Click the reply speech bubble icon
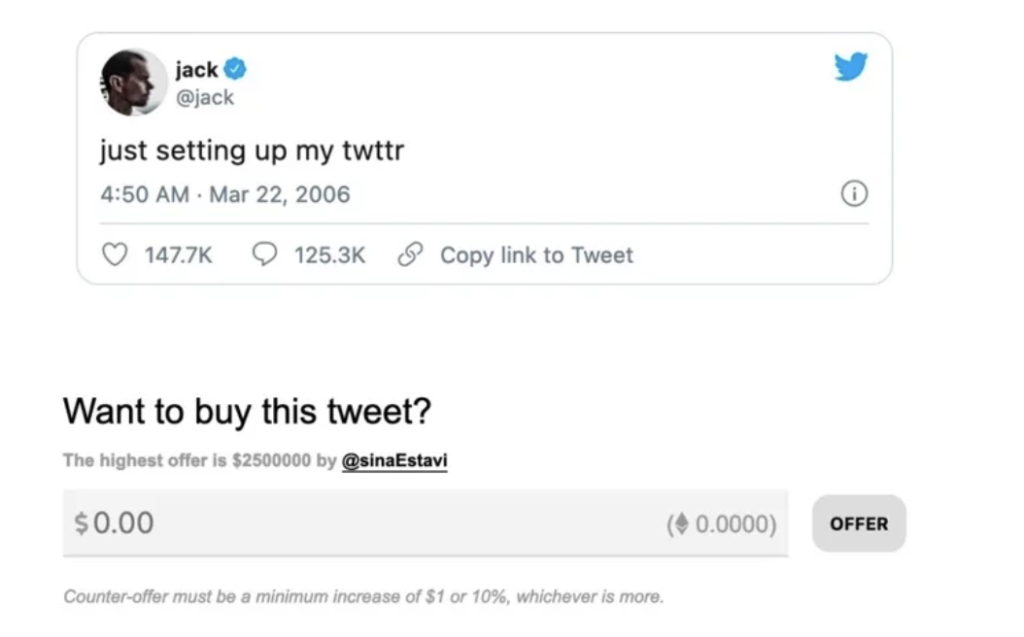1024x637 pixels. (x=264, y=255)
